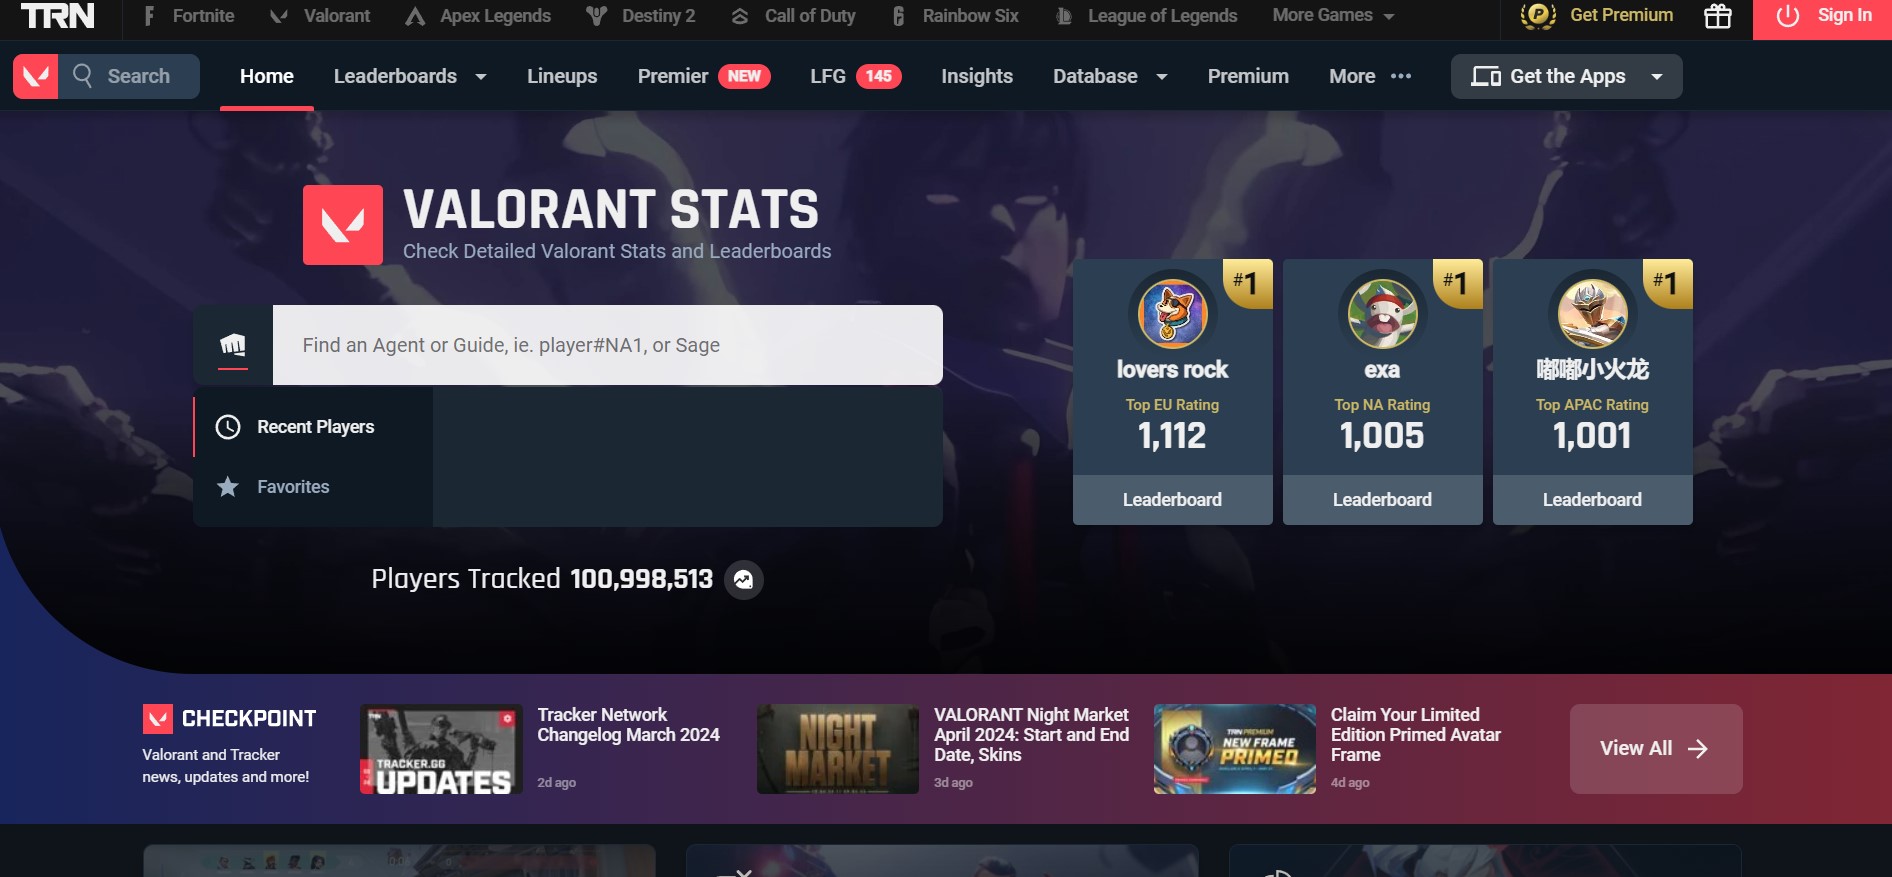Open the gift box icon
This screenshot has height=877, width=1892.
pyautogui.click(x=1717, y=16)
